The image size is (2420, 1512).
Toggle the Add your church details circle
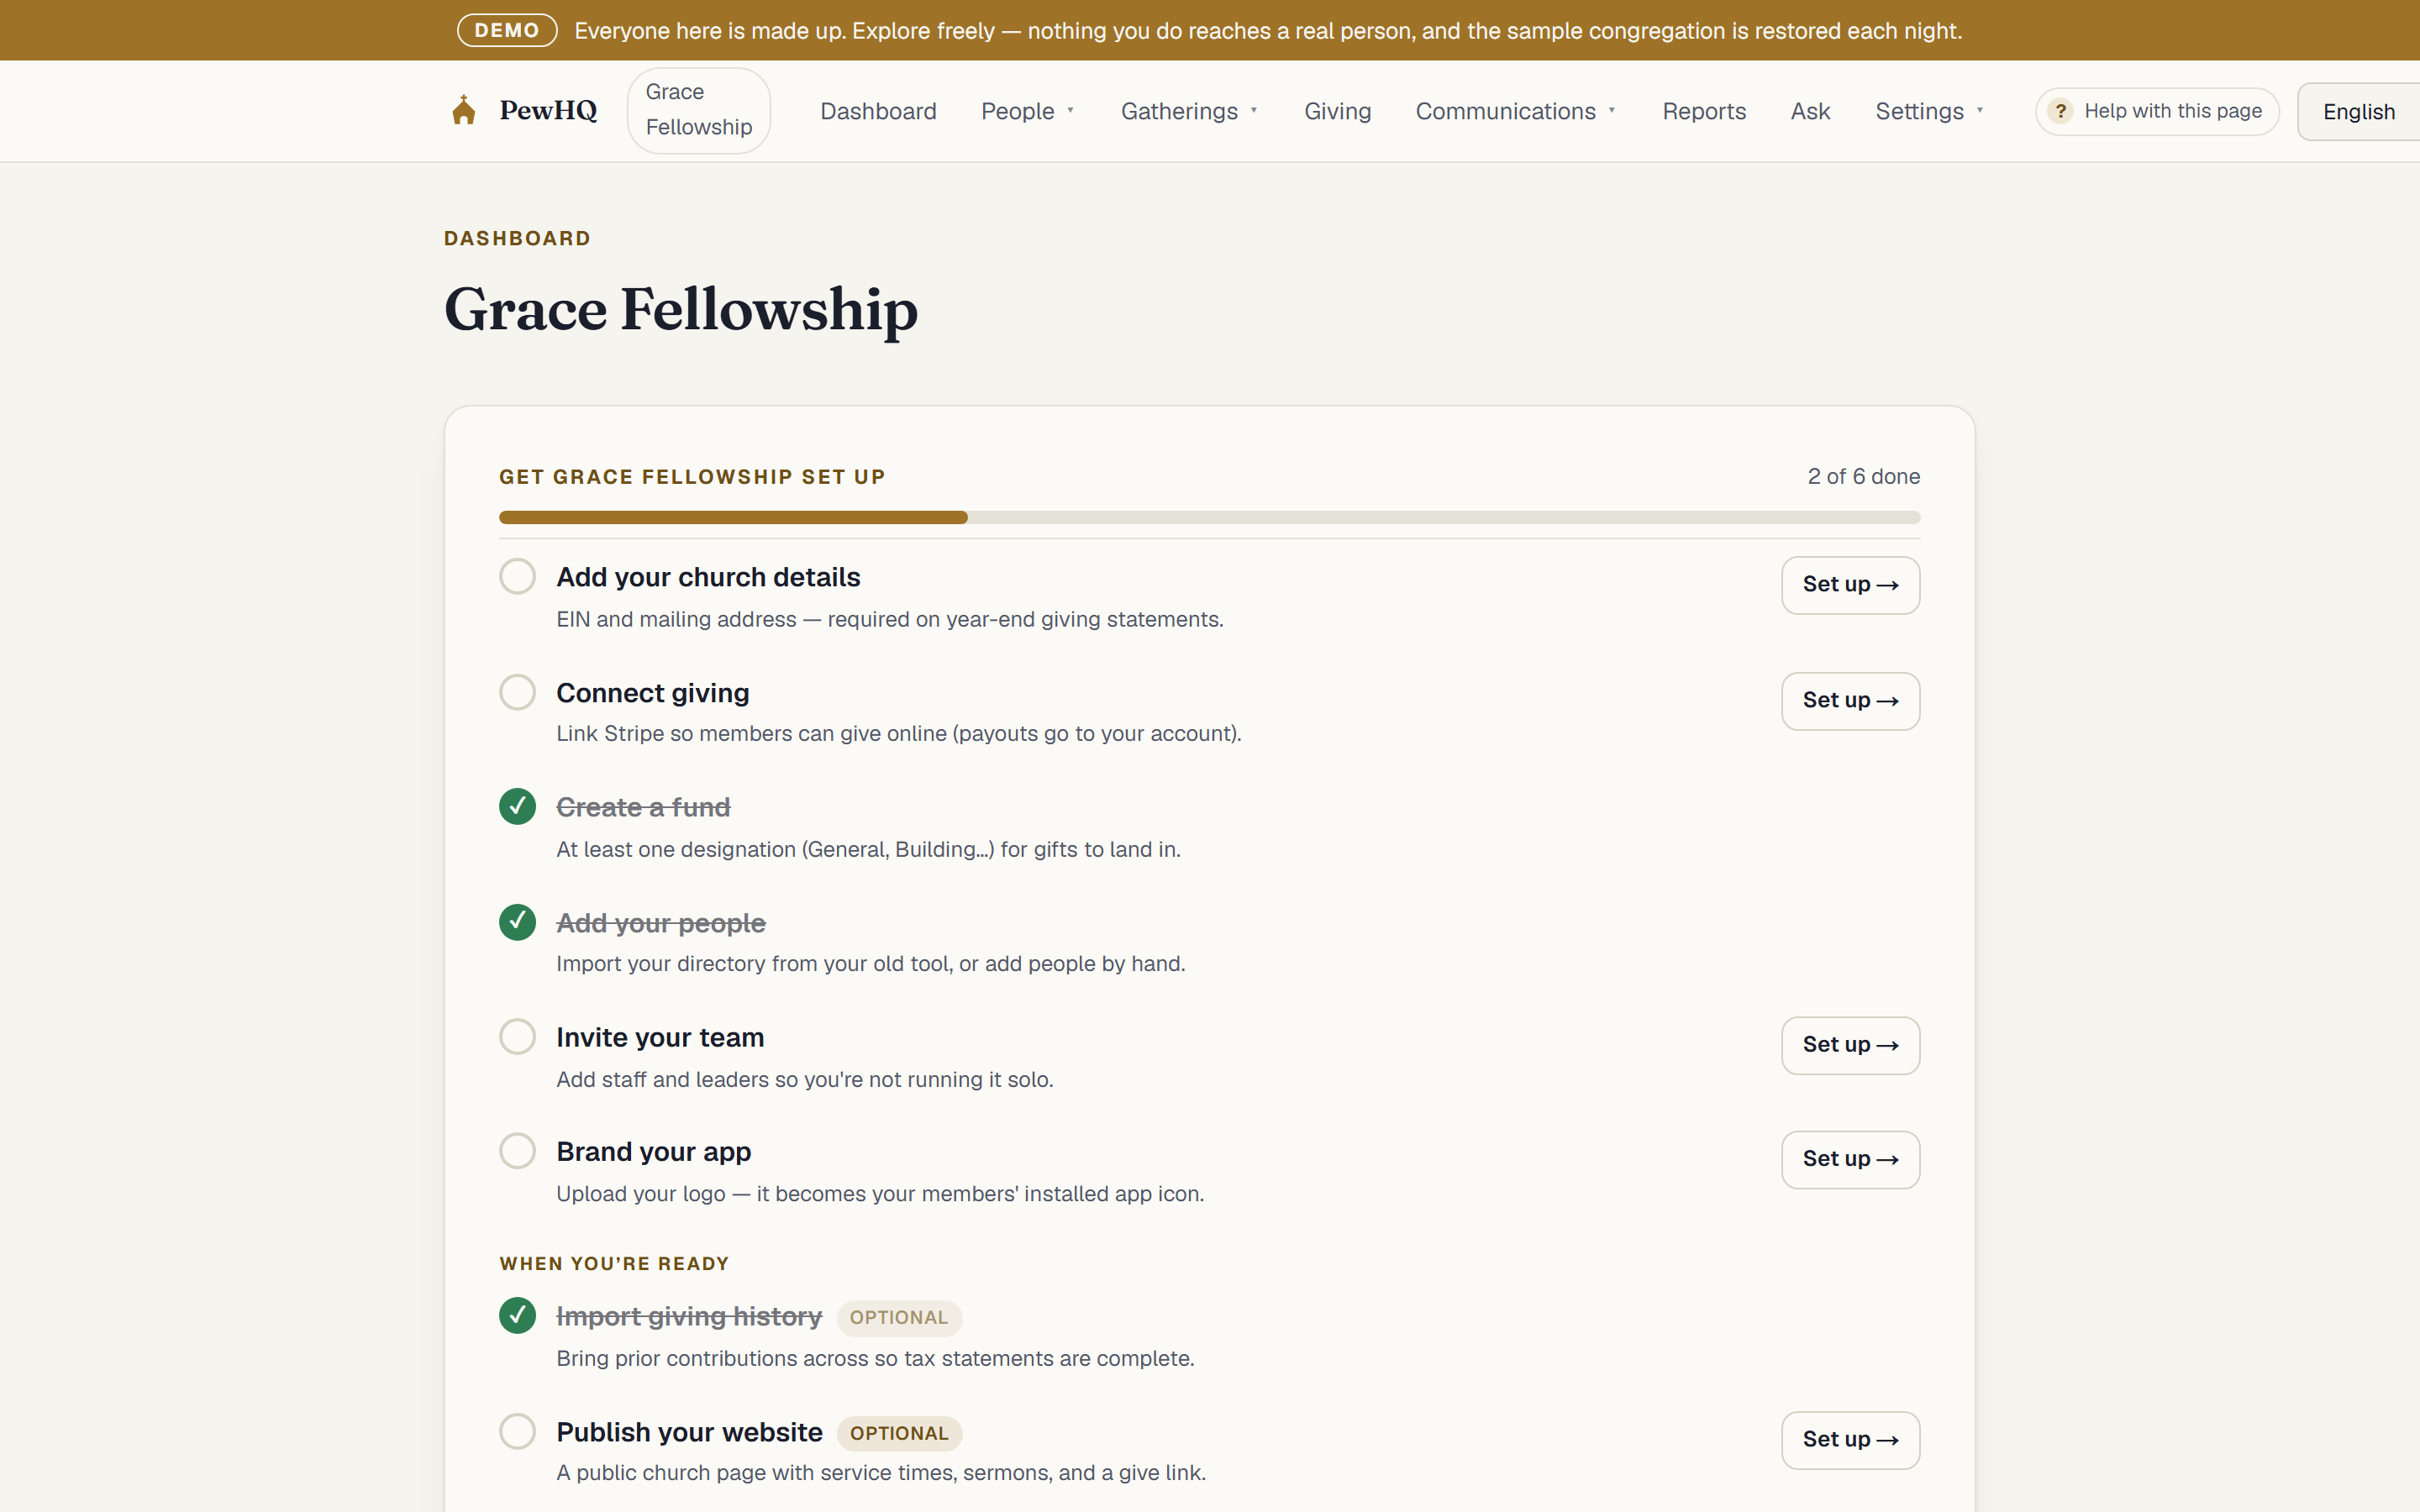click(x=517, y=576)
